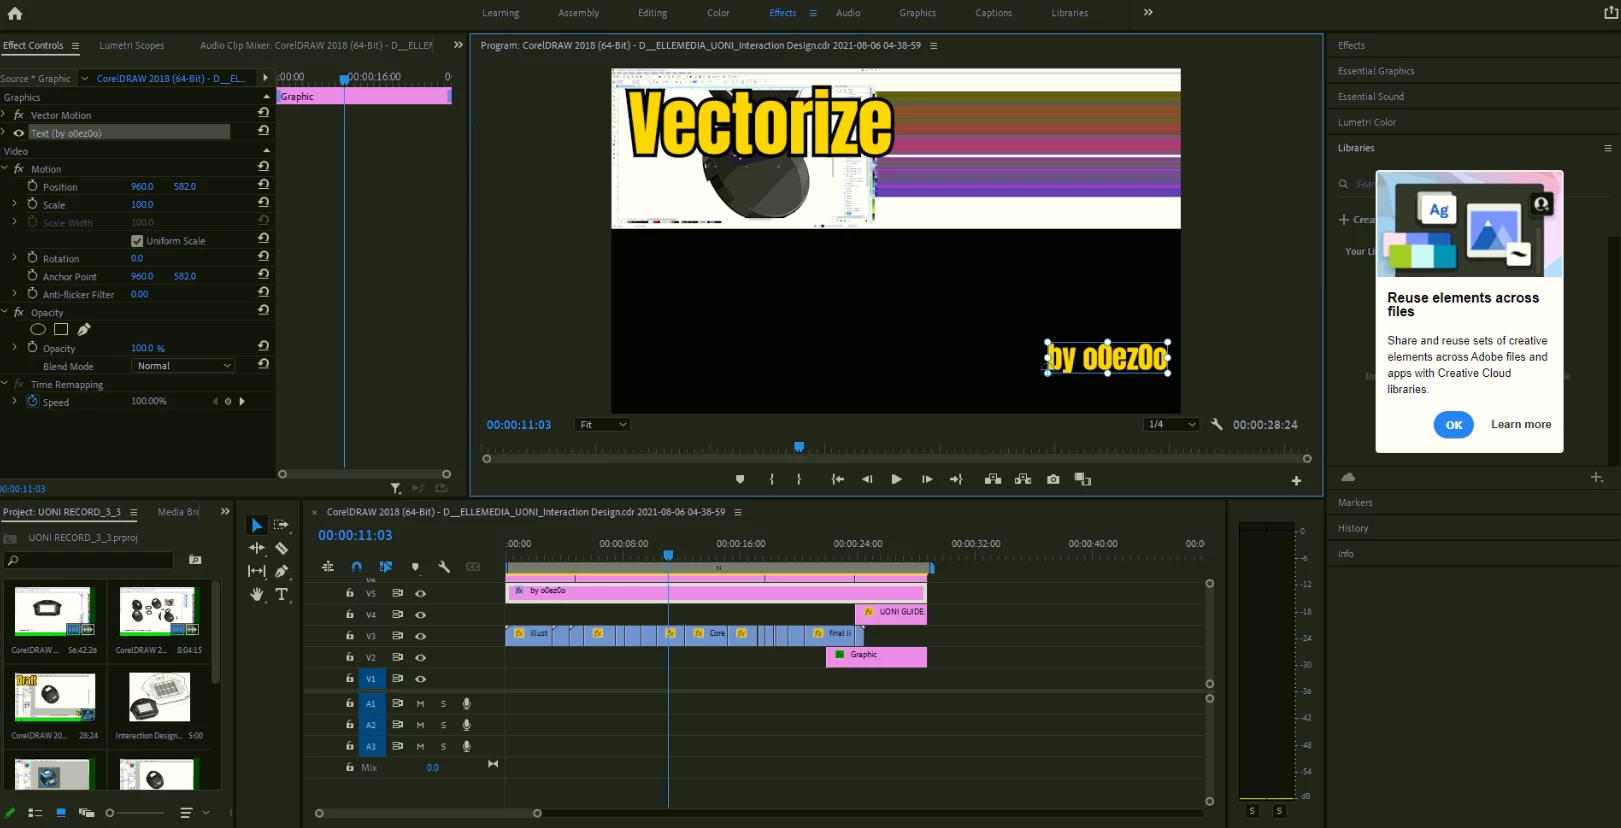
Task: Open Blend Mode dropdown
Action: [184, 366]
